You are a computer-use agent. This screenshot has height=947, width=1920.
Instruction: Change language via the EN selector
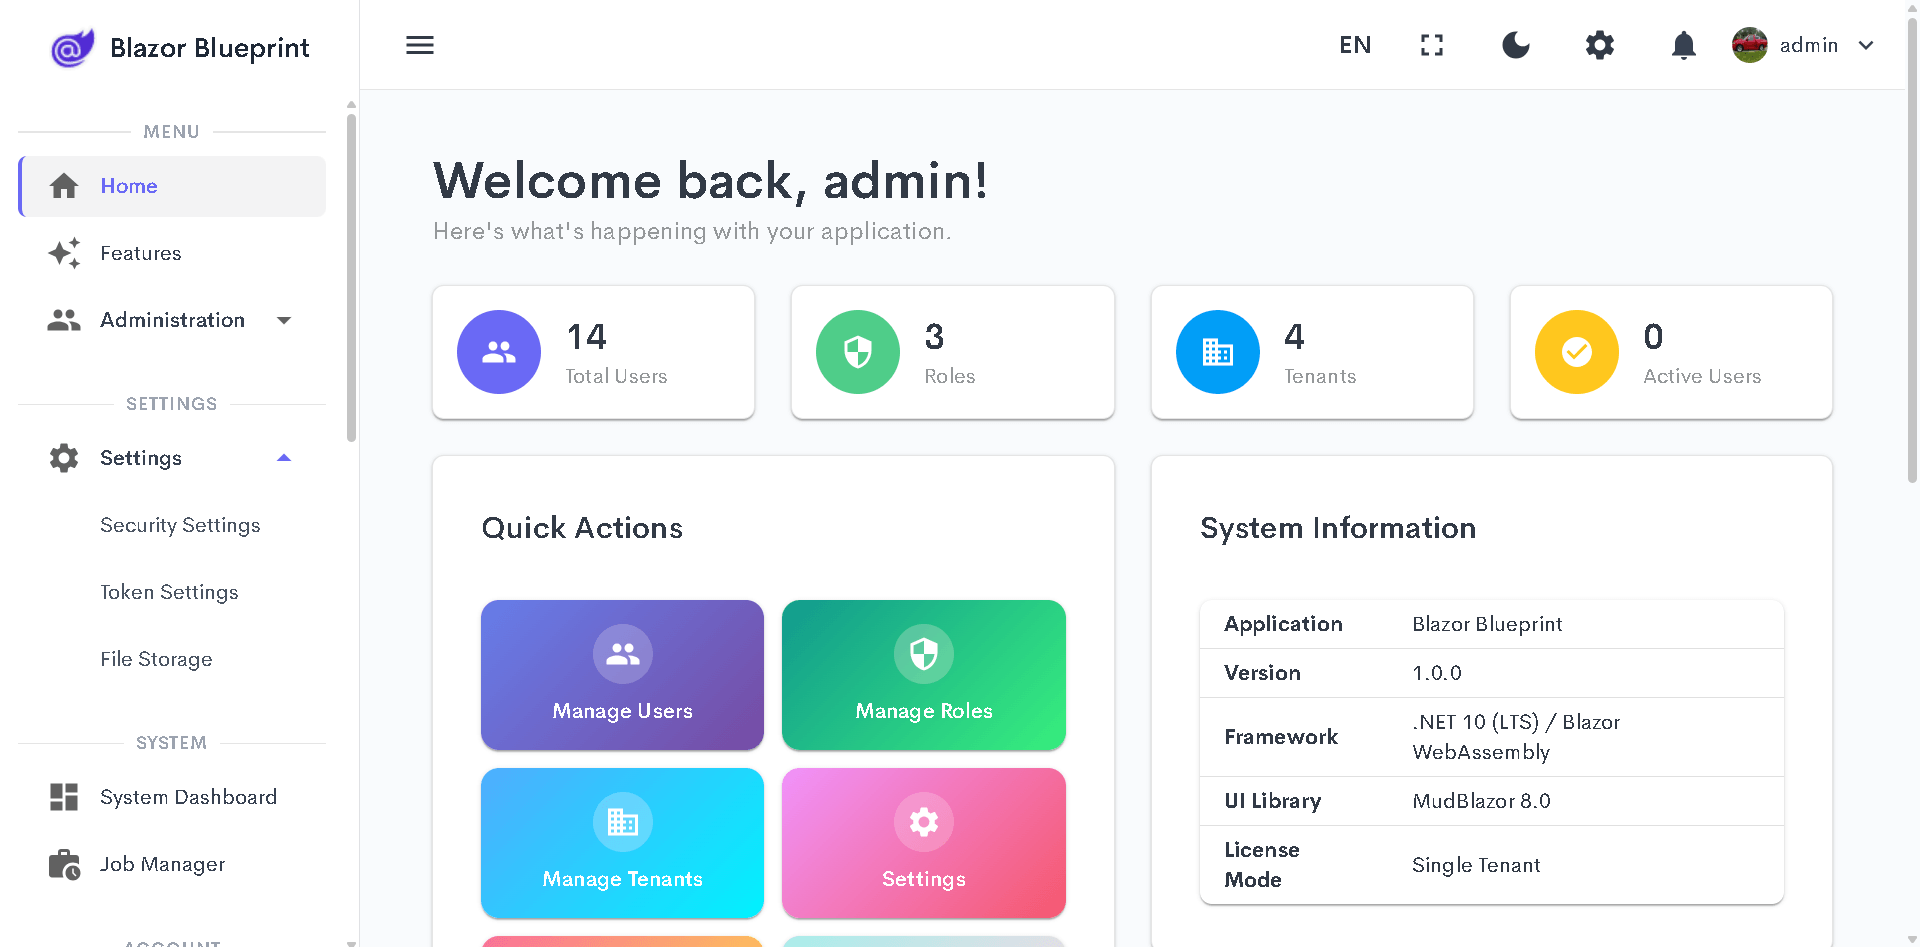[1355, 45]
